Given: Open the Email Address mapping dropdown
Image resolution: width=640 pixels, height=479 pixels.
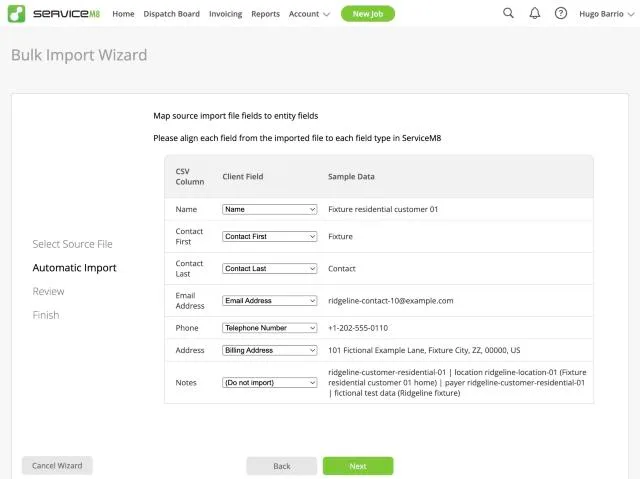Looking at the screenshot, I should coord(269,301).
